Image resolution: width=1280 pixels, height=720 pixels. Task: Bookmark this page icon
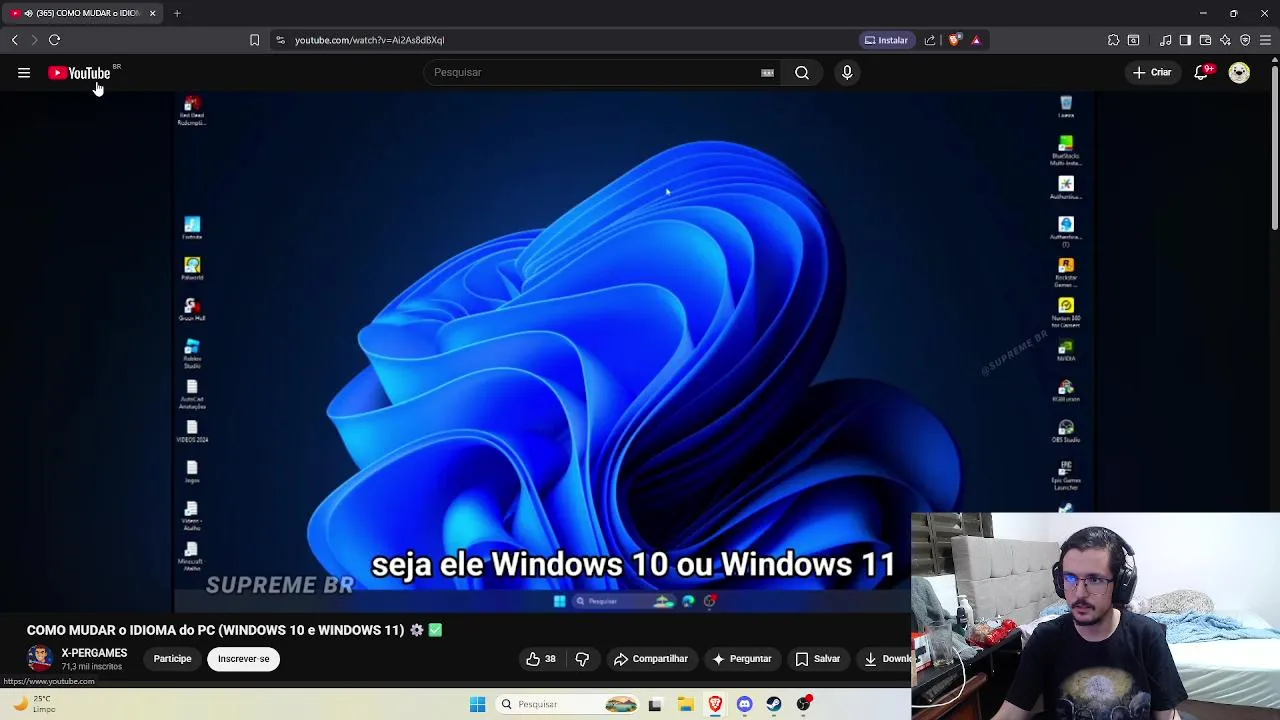(x=254, y=40)
